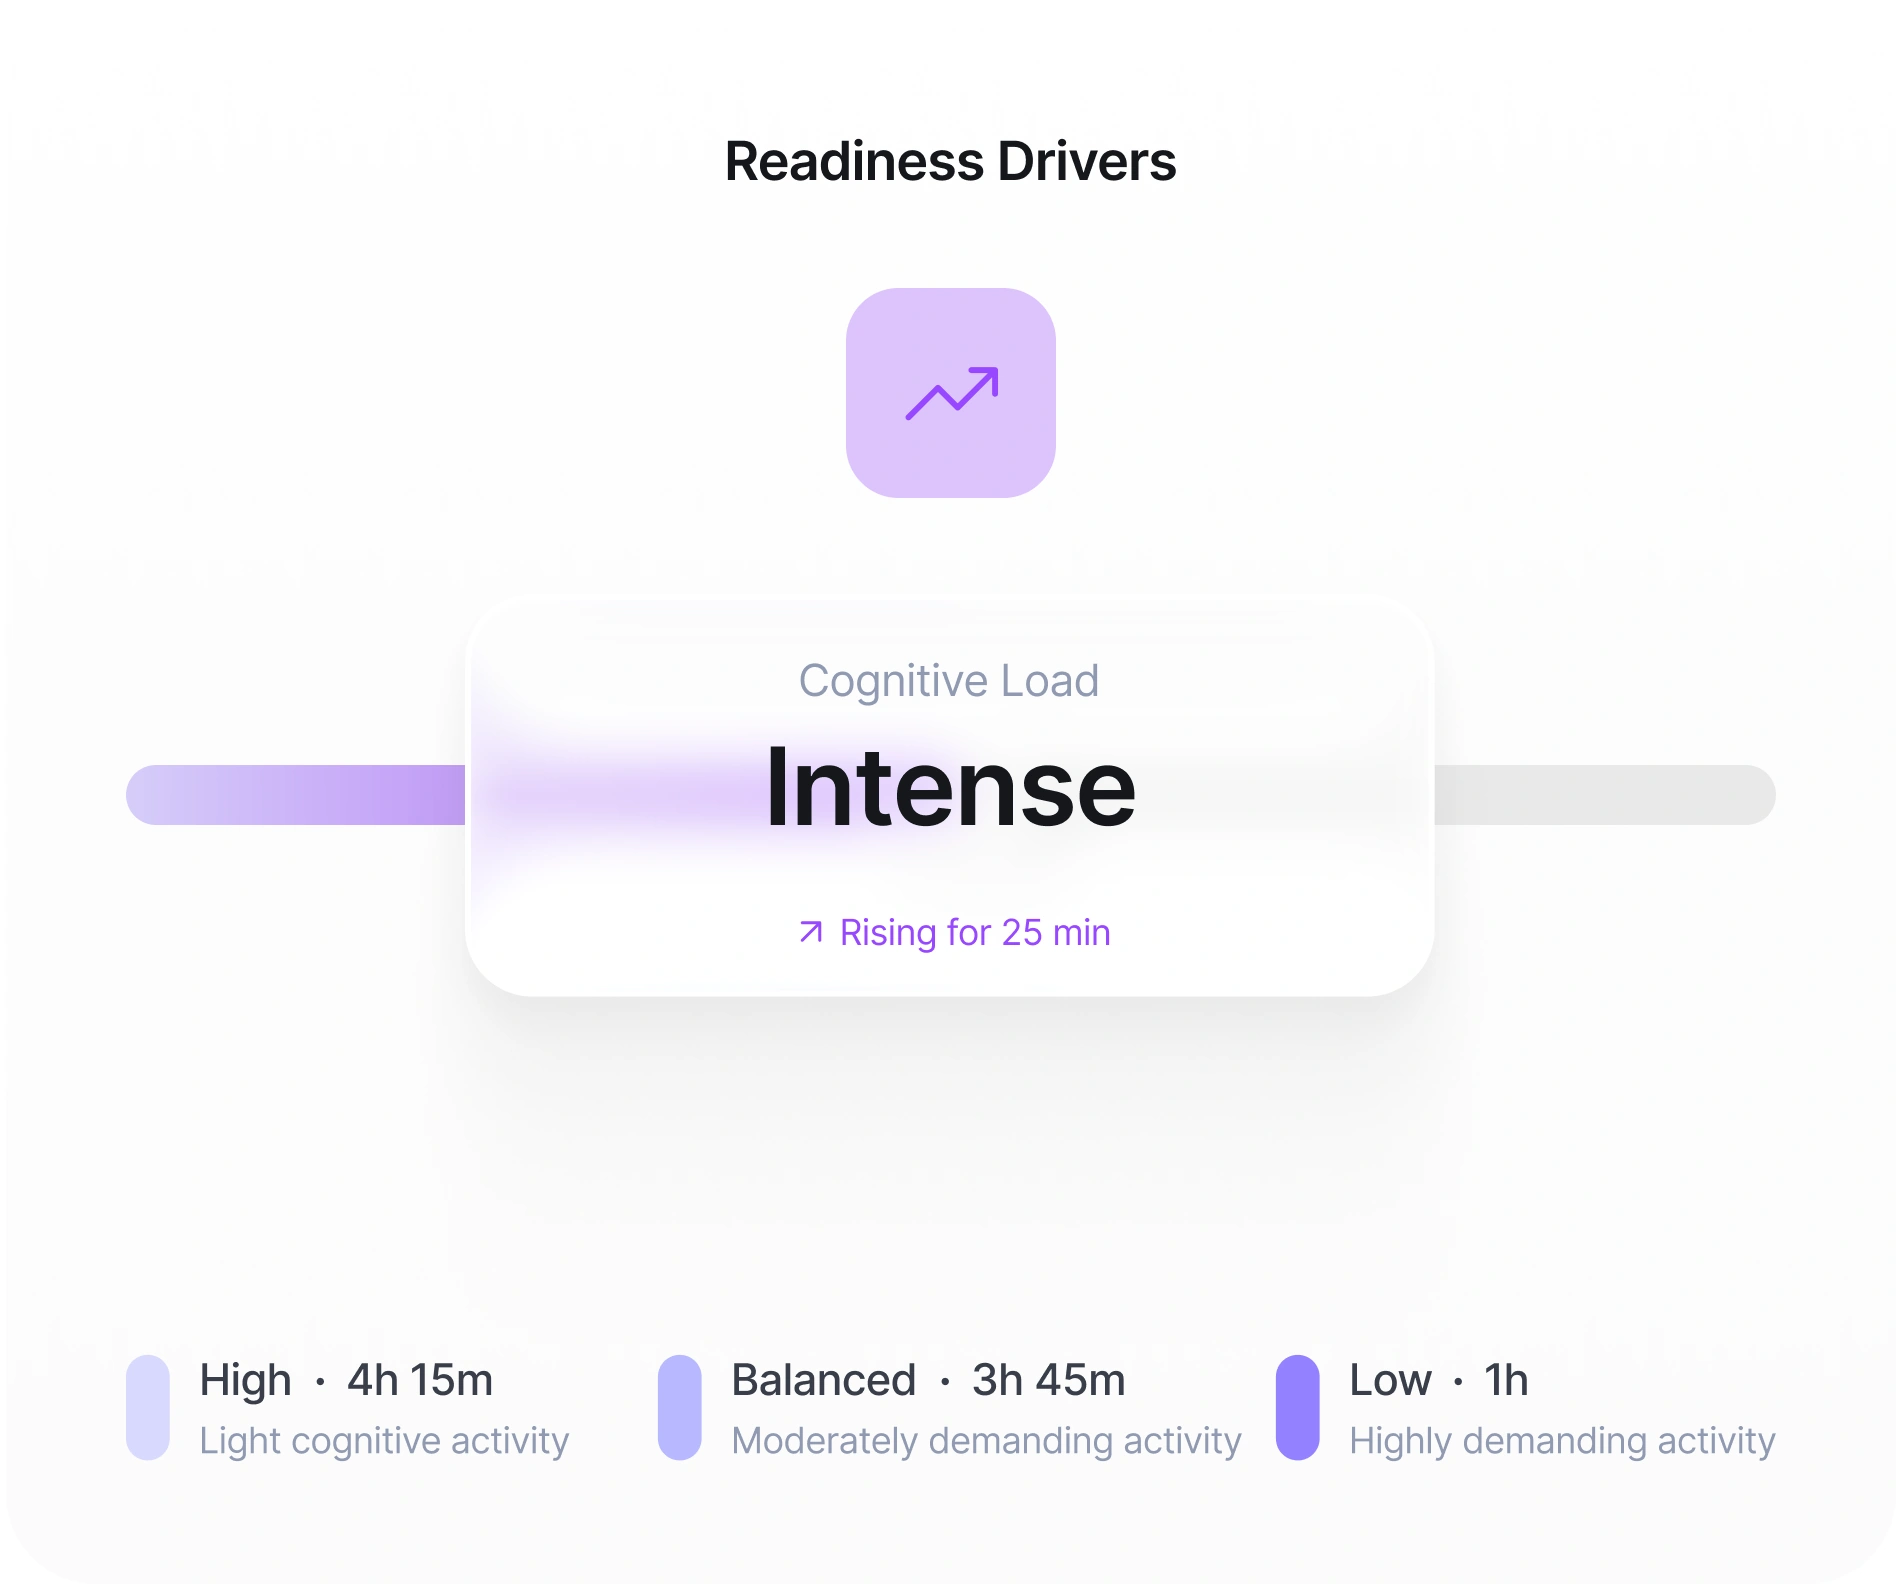Click the Rising for 25 min text
This screenshot has width=1902, height=1590.
[x=975, y=932]
